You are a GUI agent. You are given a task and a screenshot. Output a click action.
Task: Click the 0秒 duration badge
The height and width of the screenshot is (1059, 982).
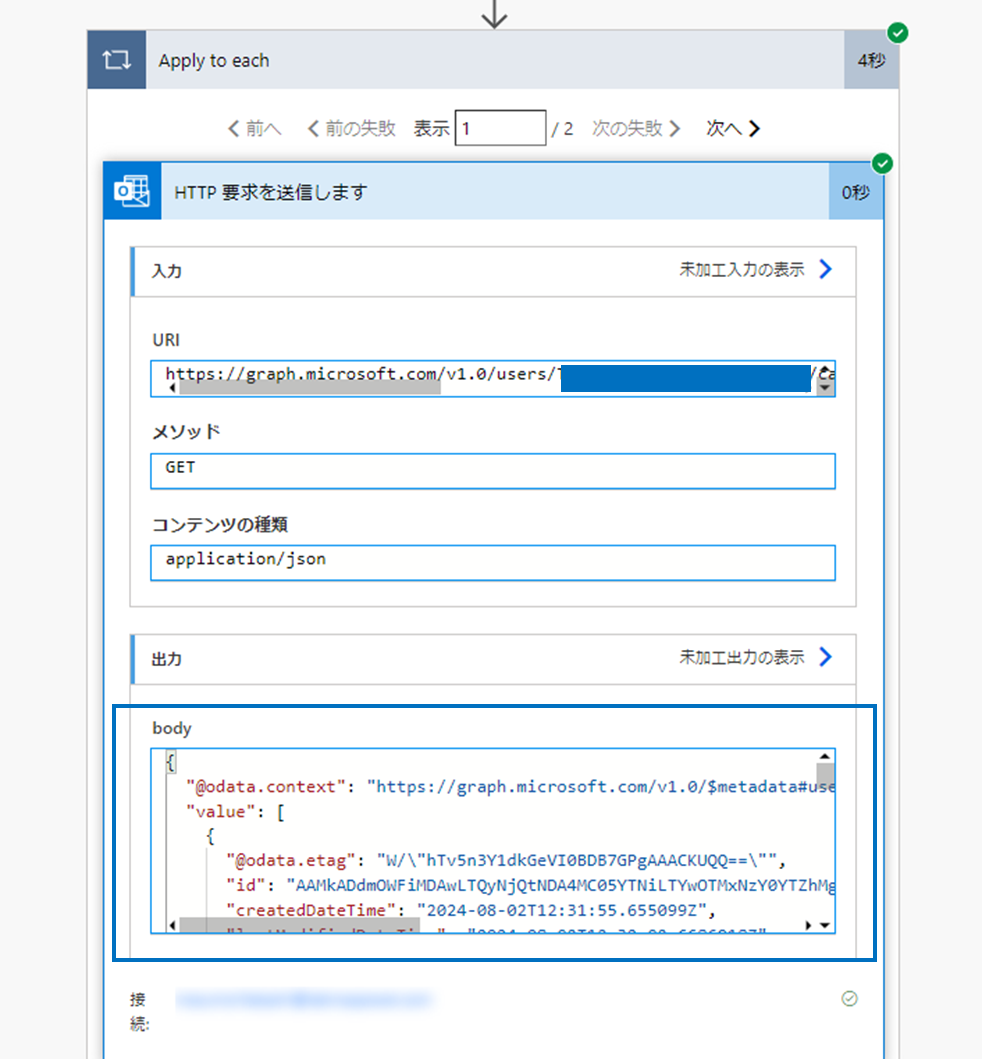pos(856,192)
